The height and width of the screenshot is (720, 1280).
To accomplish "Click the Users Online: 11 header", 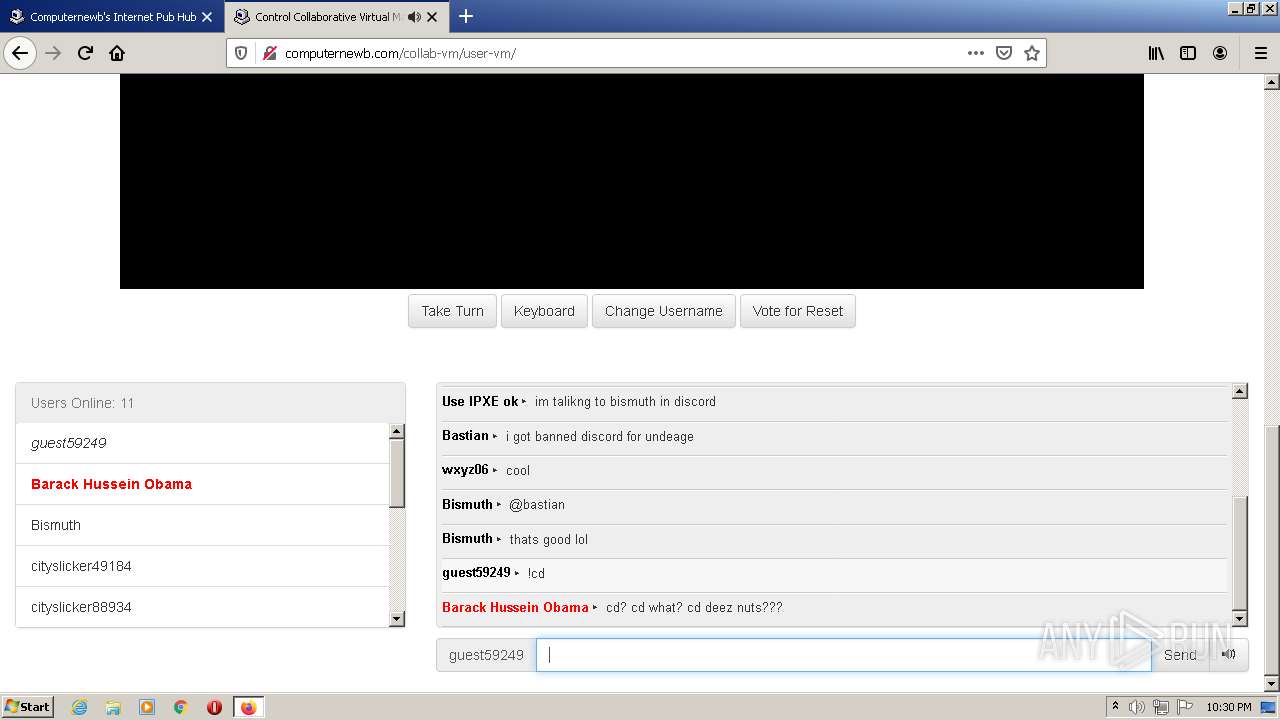I will pos(211,403).
